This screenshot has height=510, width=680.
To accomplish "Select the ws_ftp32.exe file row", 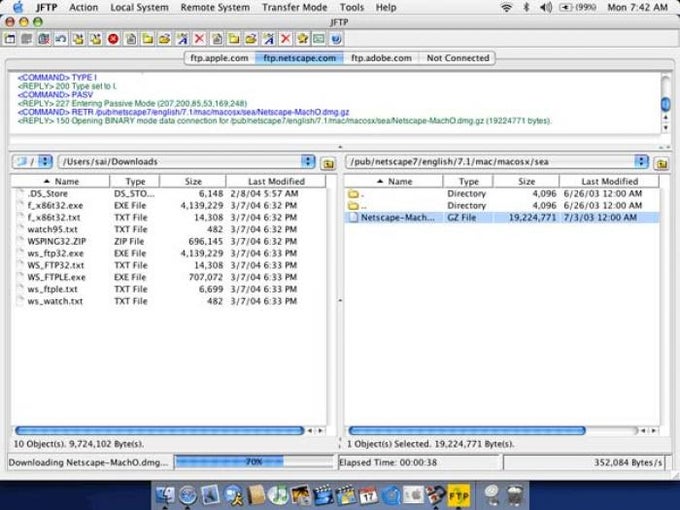I will [x=168, y=253].
